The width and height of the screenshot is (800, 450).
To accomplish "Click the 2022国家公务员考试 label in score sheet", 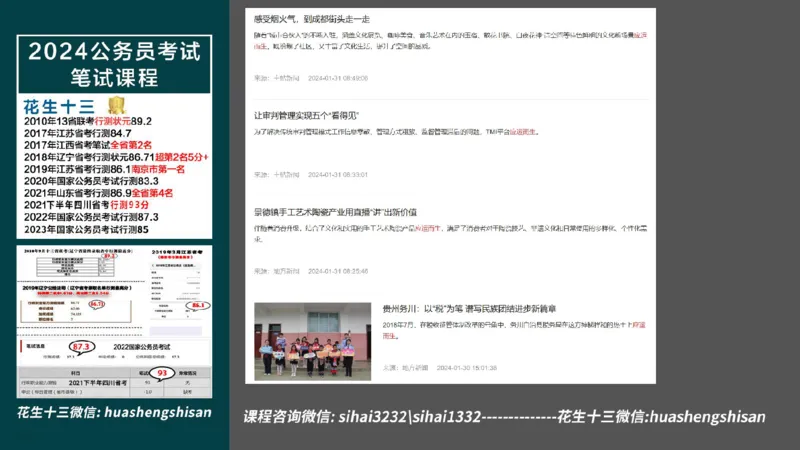I will coord(141,347).
